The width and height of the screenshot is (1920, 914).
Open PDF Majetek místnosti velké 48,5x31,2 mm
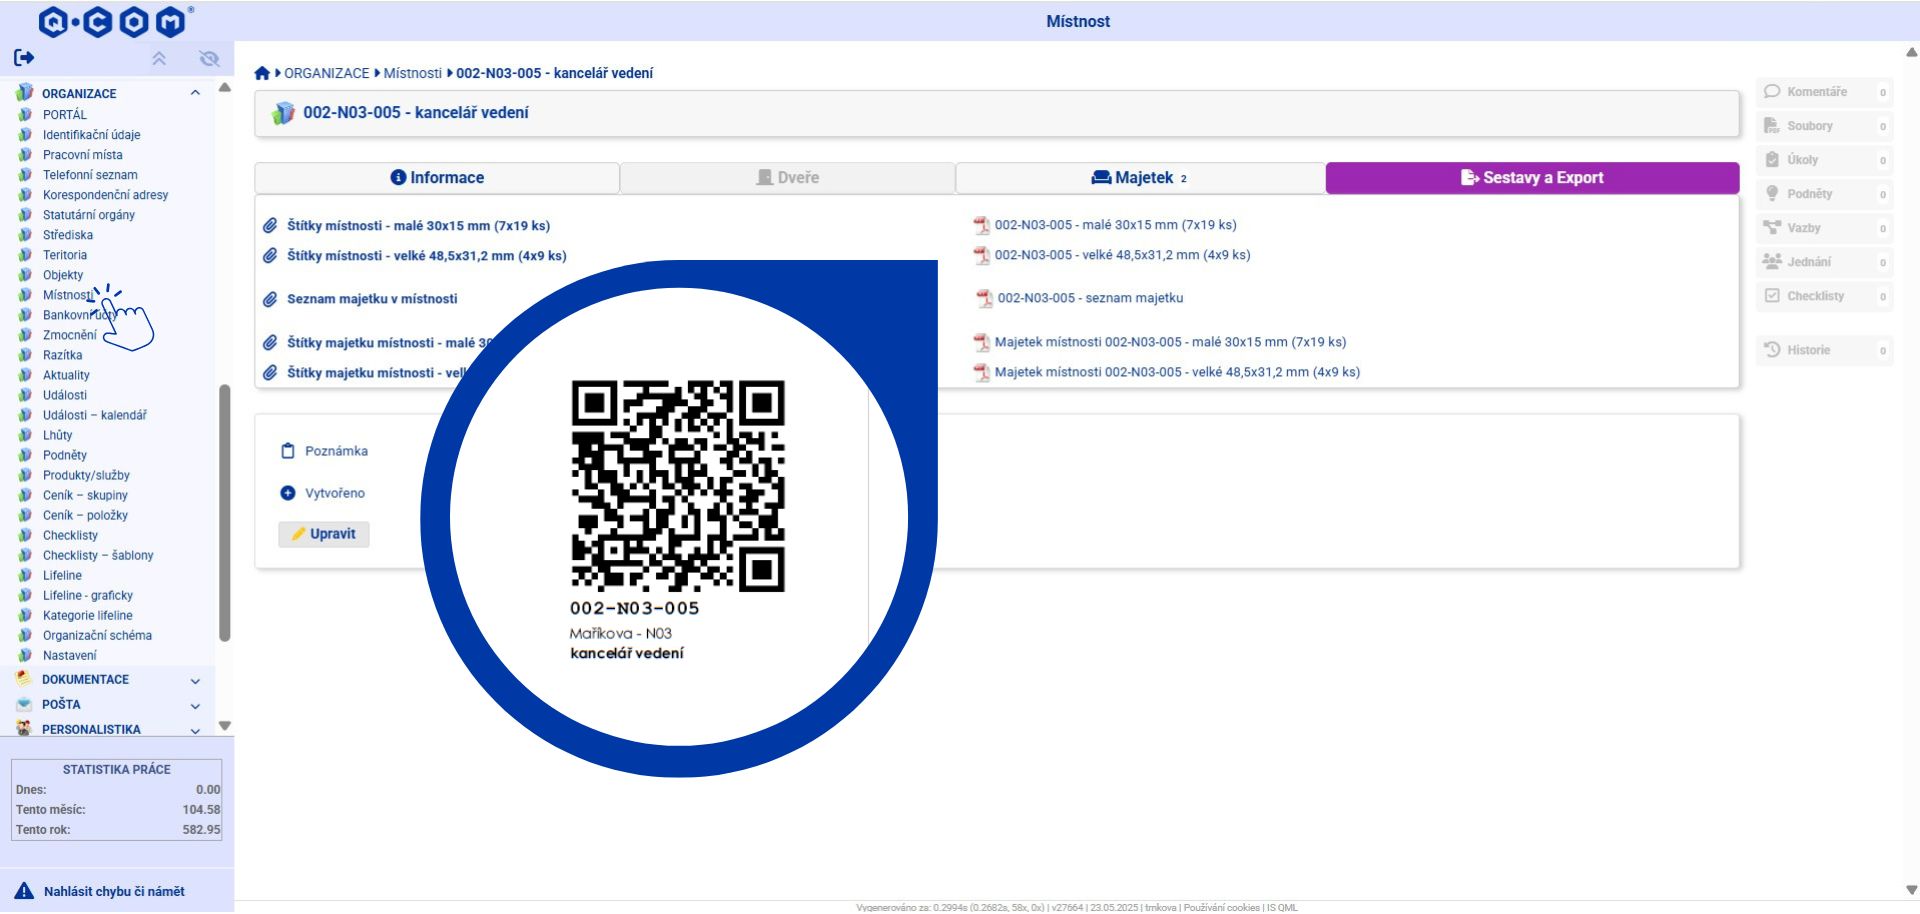pos(1177,372)
